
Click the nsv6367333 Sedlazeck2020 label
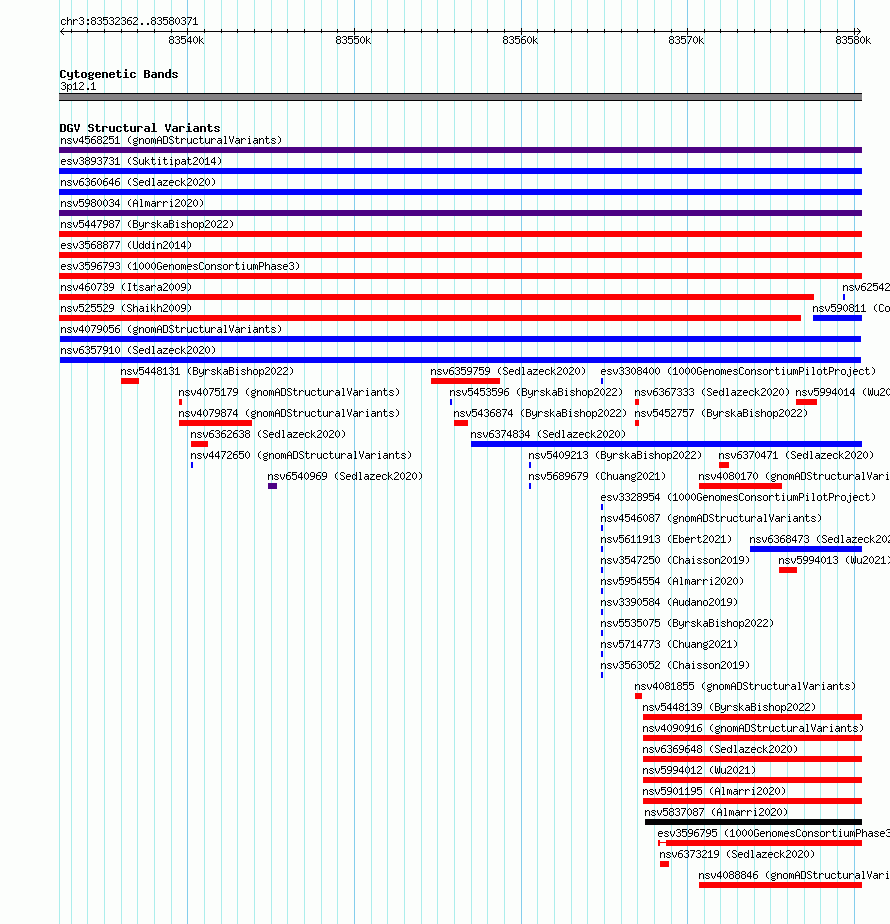(x=712, y=392)
